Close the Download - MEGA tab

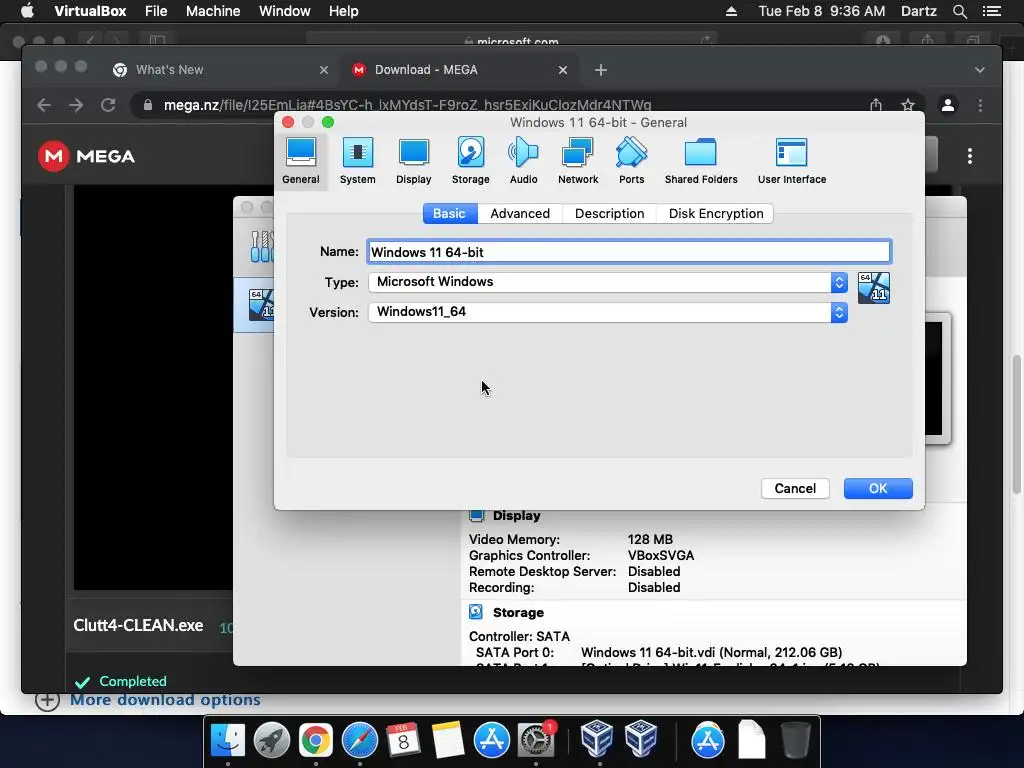[562, 70]
